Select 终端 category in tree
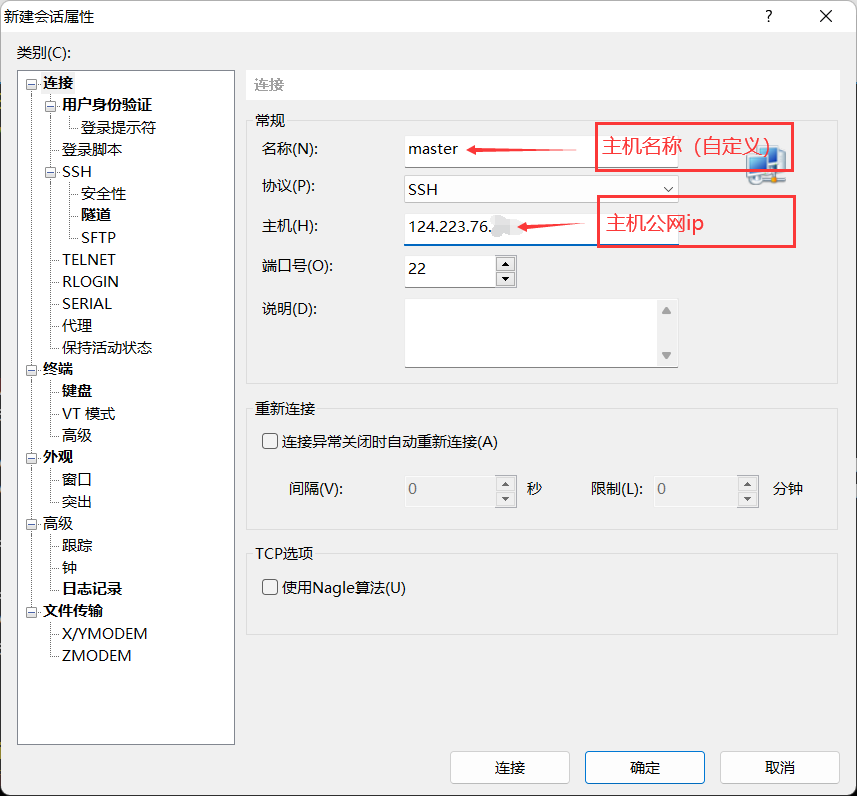Screen dimensions: 857x796 [58, 369]
